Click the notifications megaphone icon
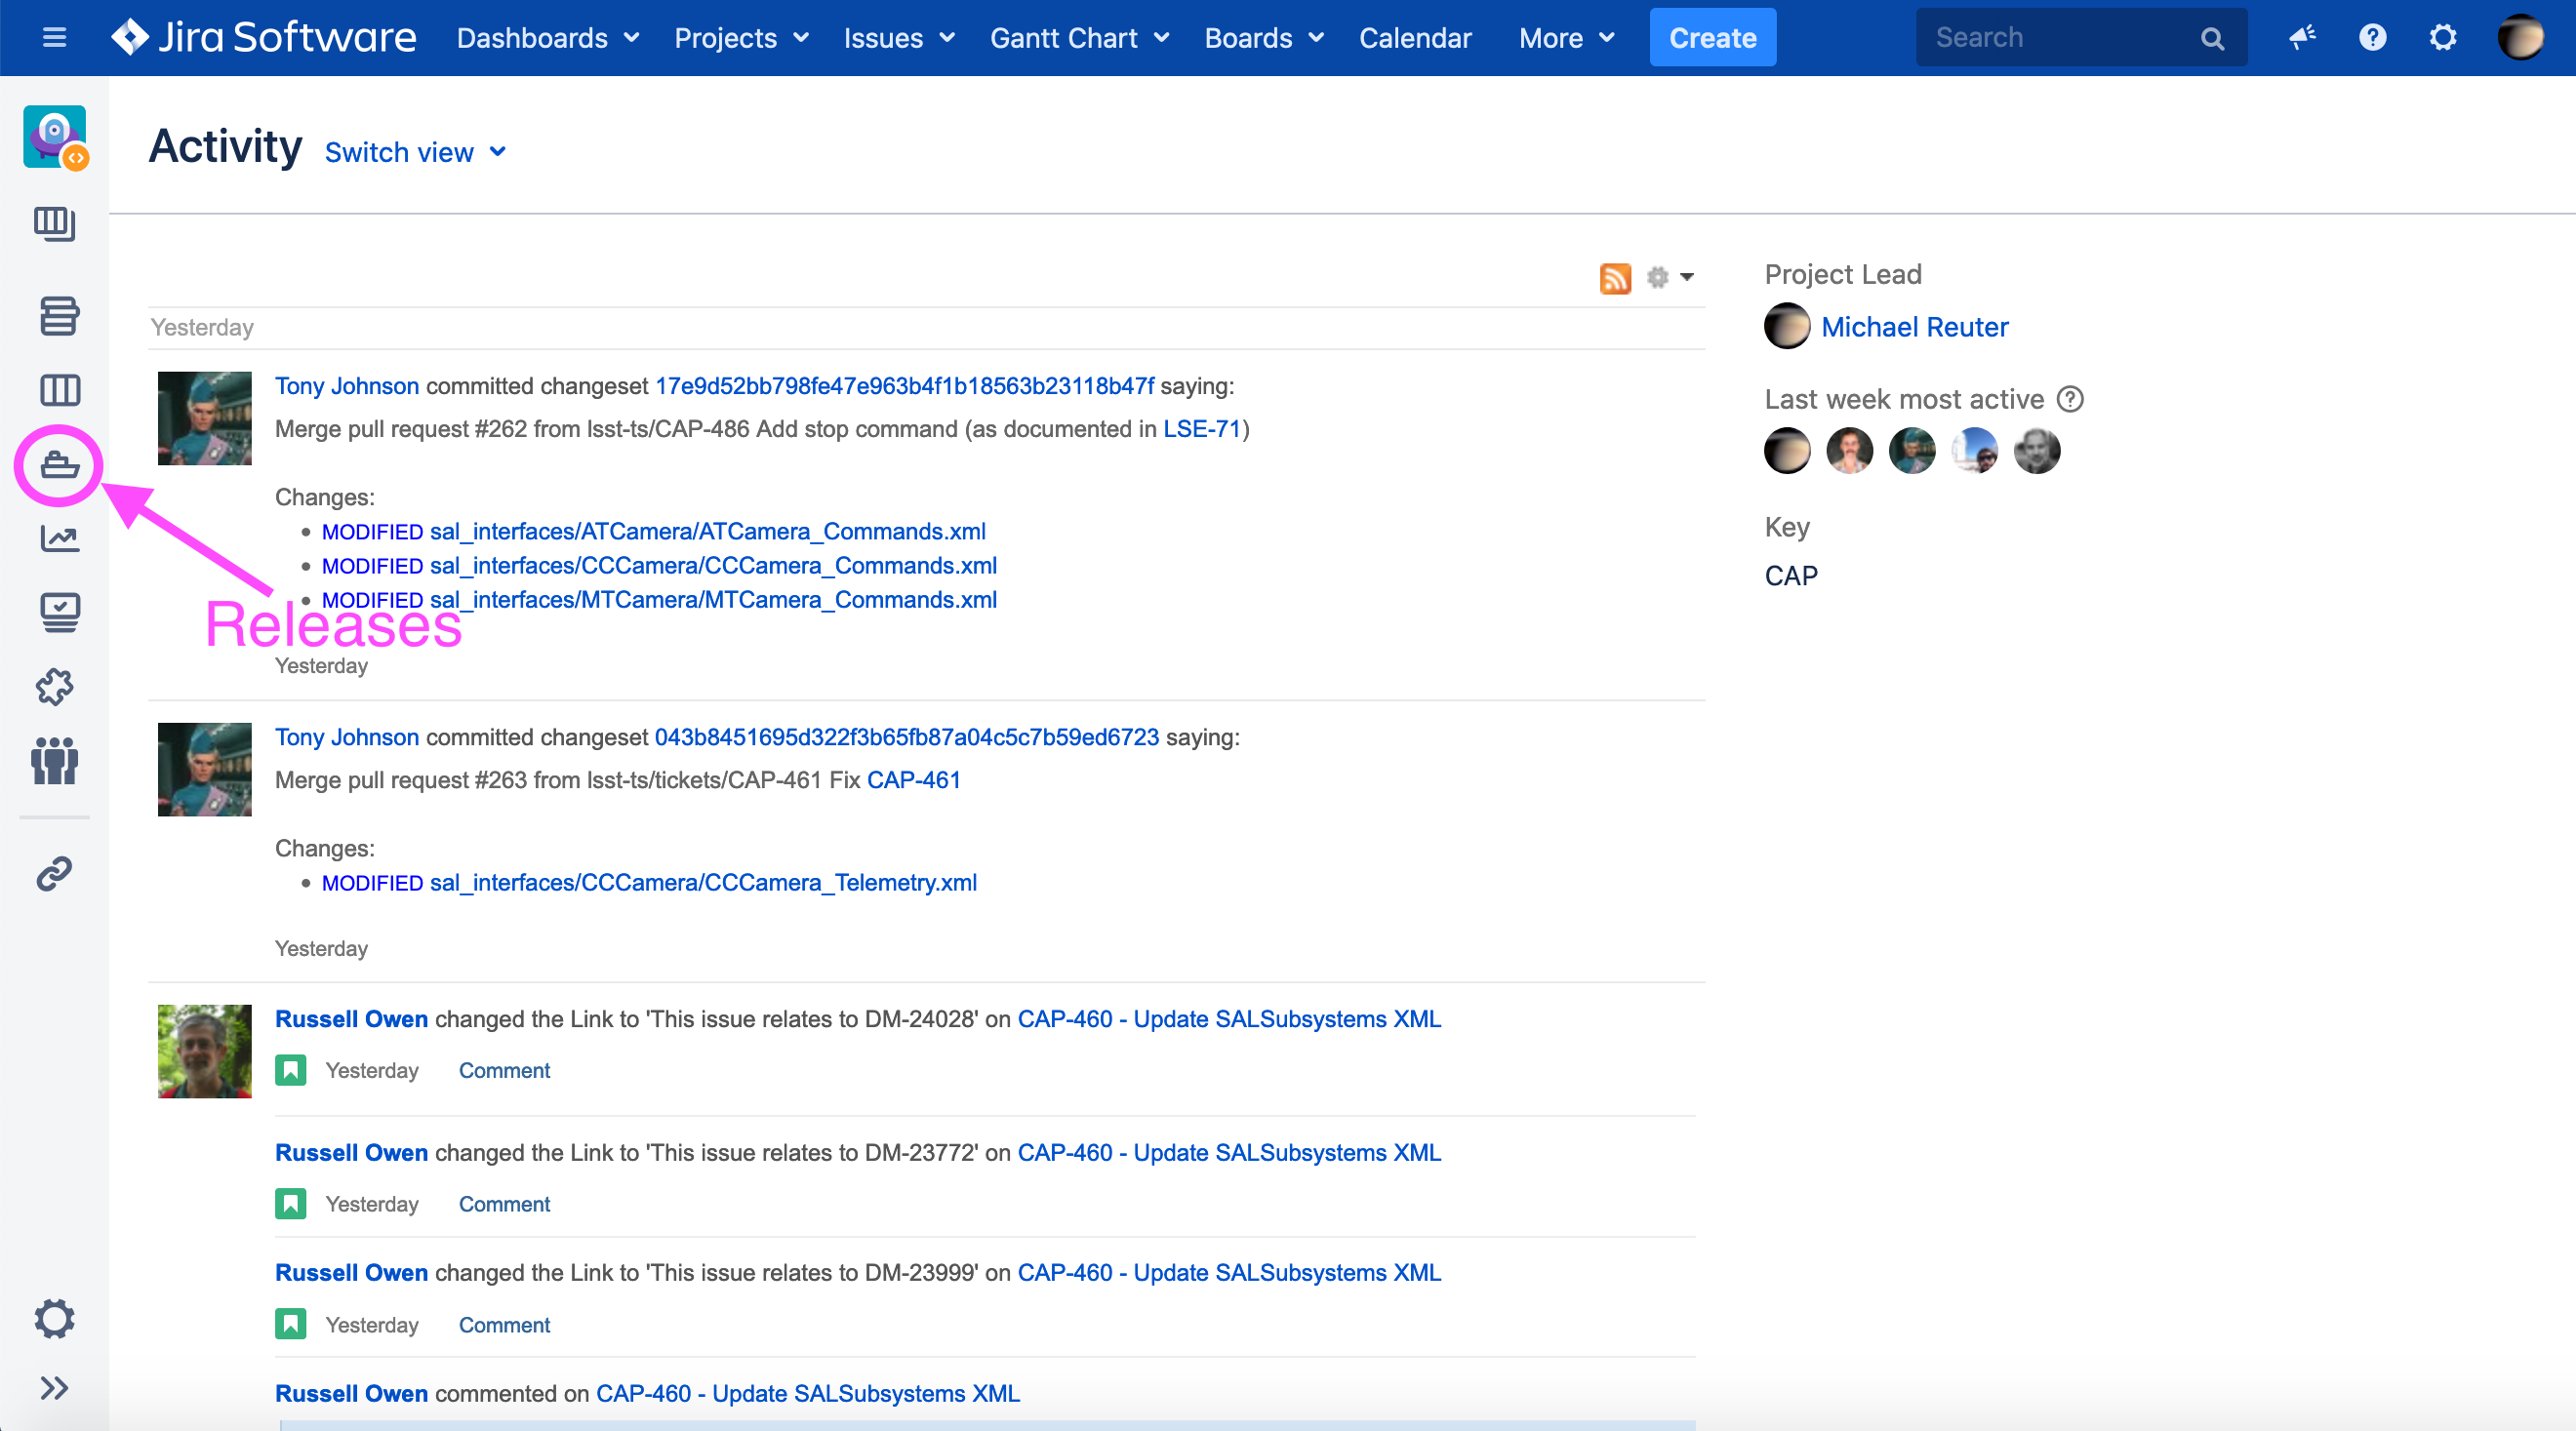 (2302, 38)
